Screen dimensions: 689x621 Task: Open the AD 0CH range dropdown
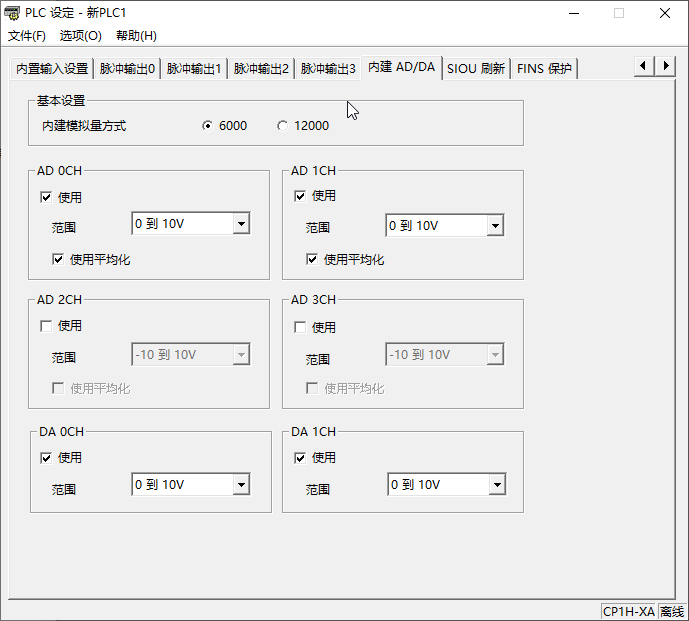click(240, 224)
